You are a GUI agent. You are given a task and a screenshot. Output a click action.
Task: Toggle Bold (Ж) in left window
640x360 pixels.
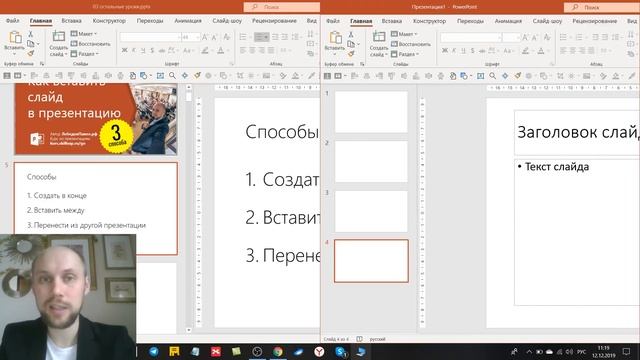pyautogui.click(x=124, y=51)
